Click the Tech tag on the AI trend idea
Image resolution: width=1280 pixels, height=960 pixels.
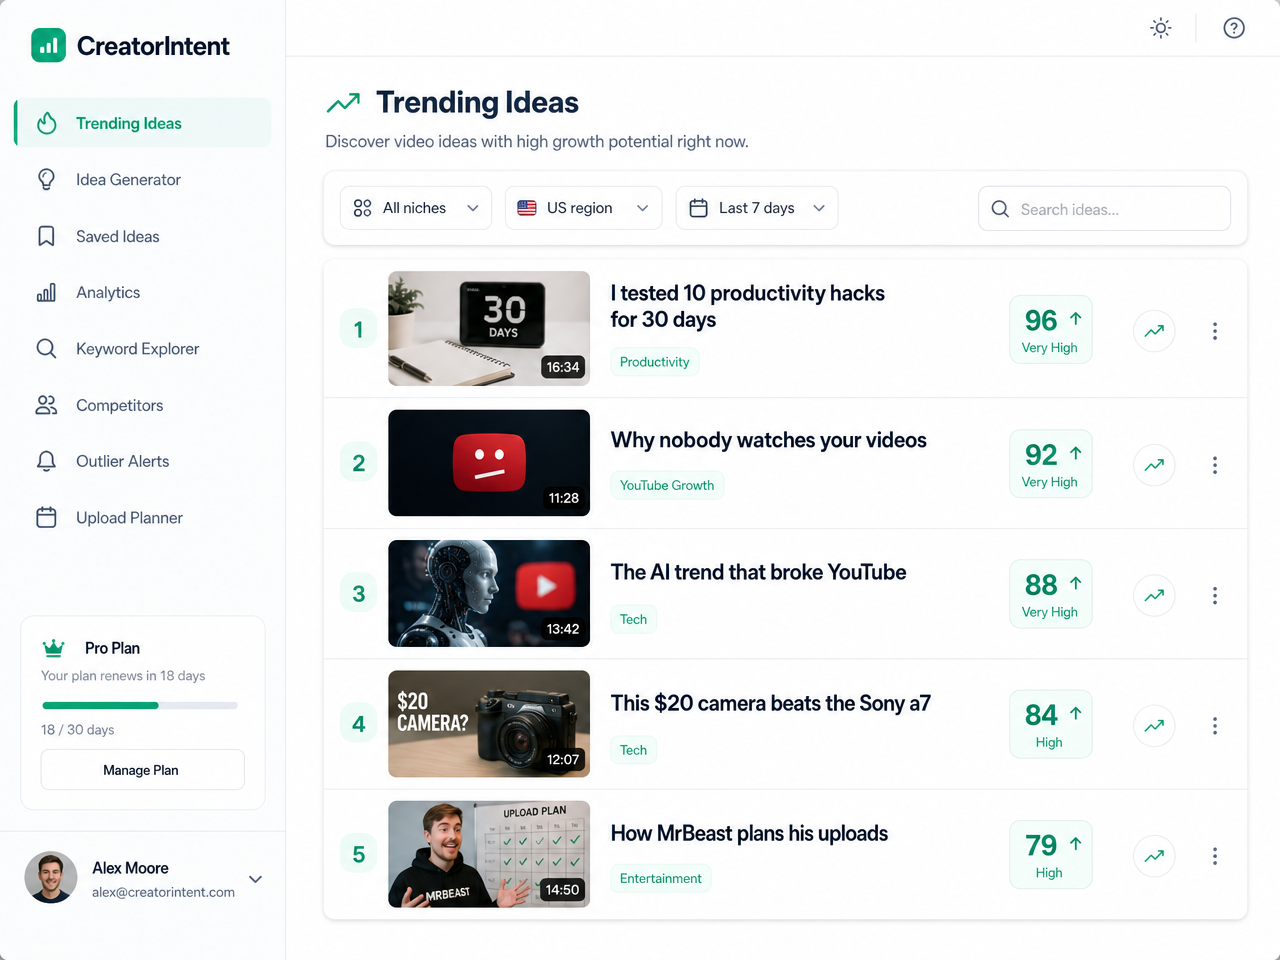633,619
